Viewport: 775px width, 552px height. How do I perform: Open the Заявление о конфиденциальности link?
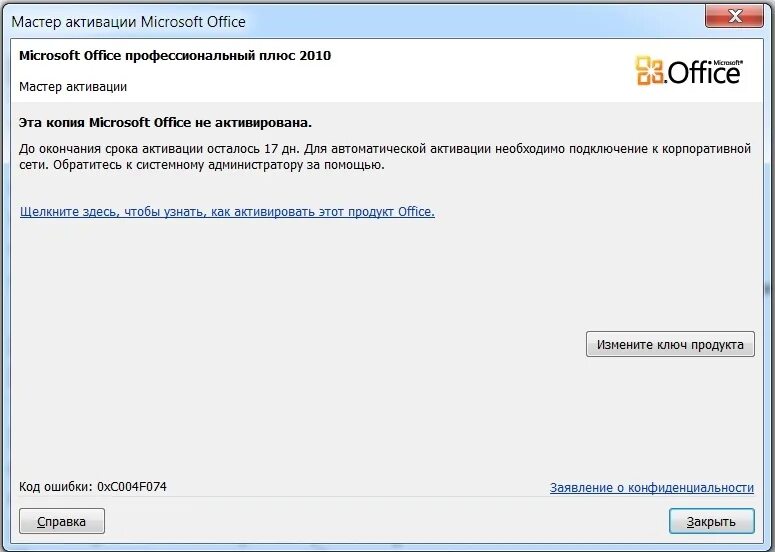tap(651, 487)
